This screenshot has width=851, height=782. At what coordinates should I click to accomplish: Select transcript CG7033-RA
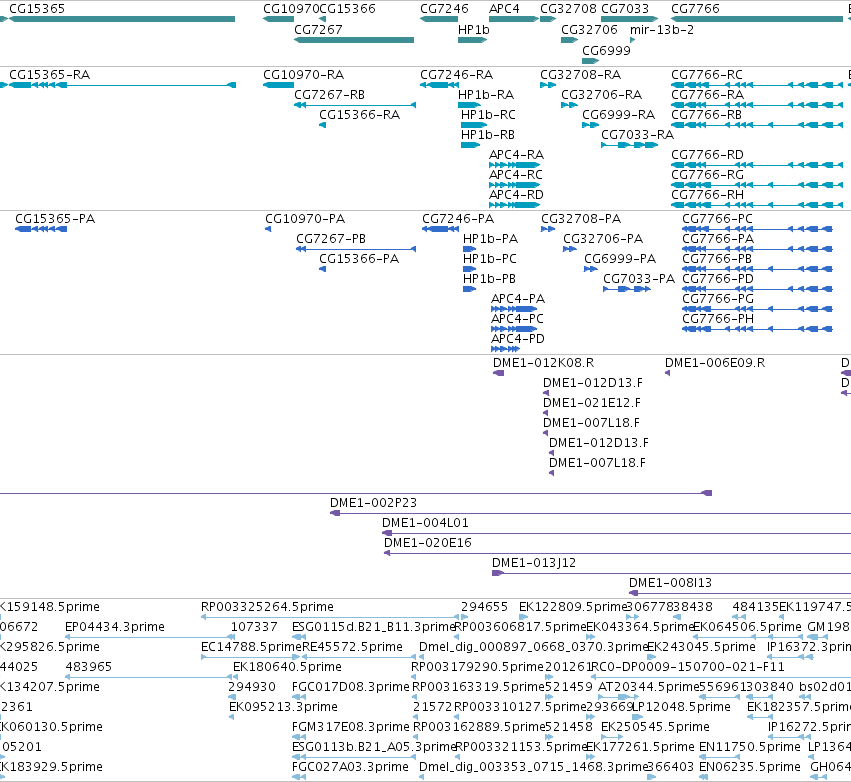click(x=630, y=145)
